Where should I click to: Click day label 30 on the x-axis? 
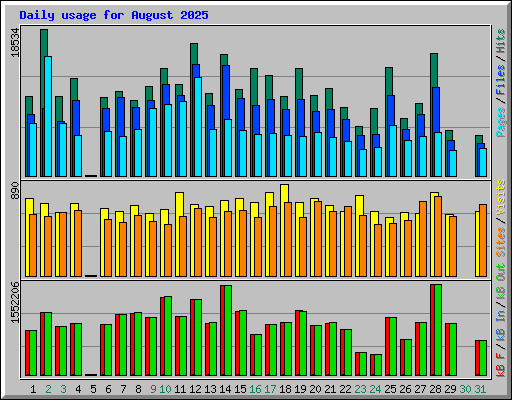pos(465,389)
